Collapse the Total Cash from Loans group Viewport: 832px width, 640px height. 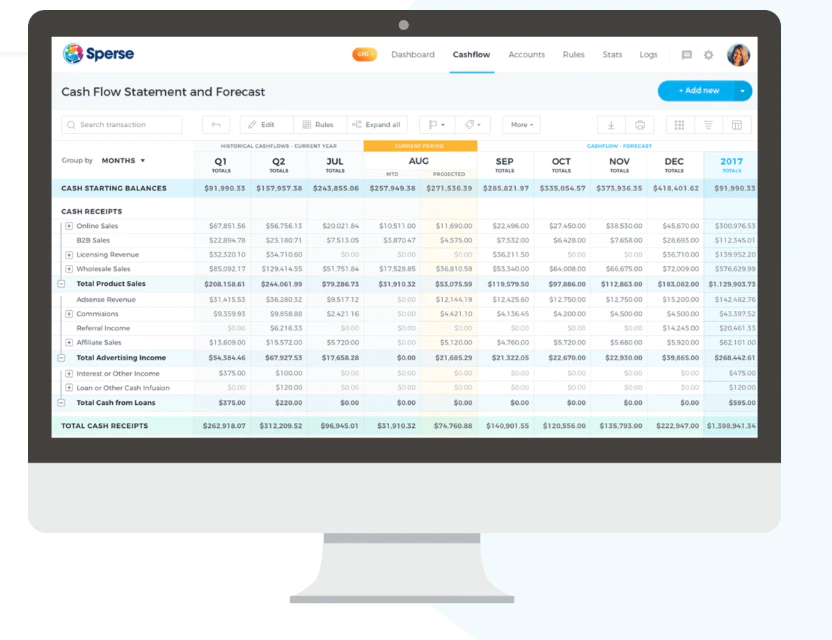[62, 403]
